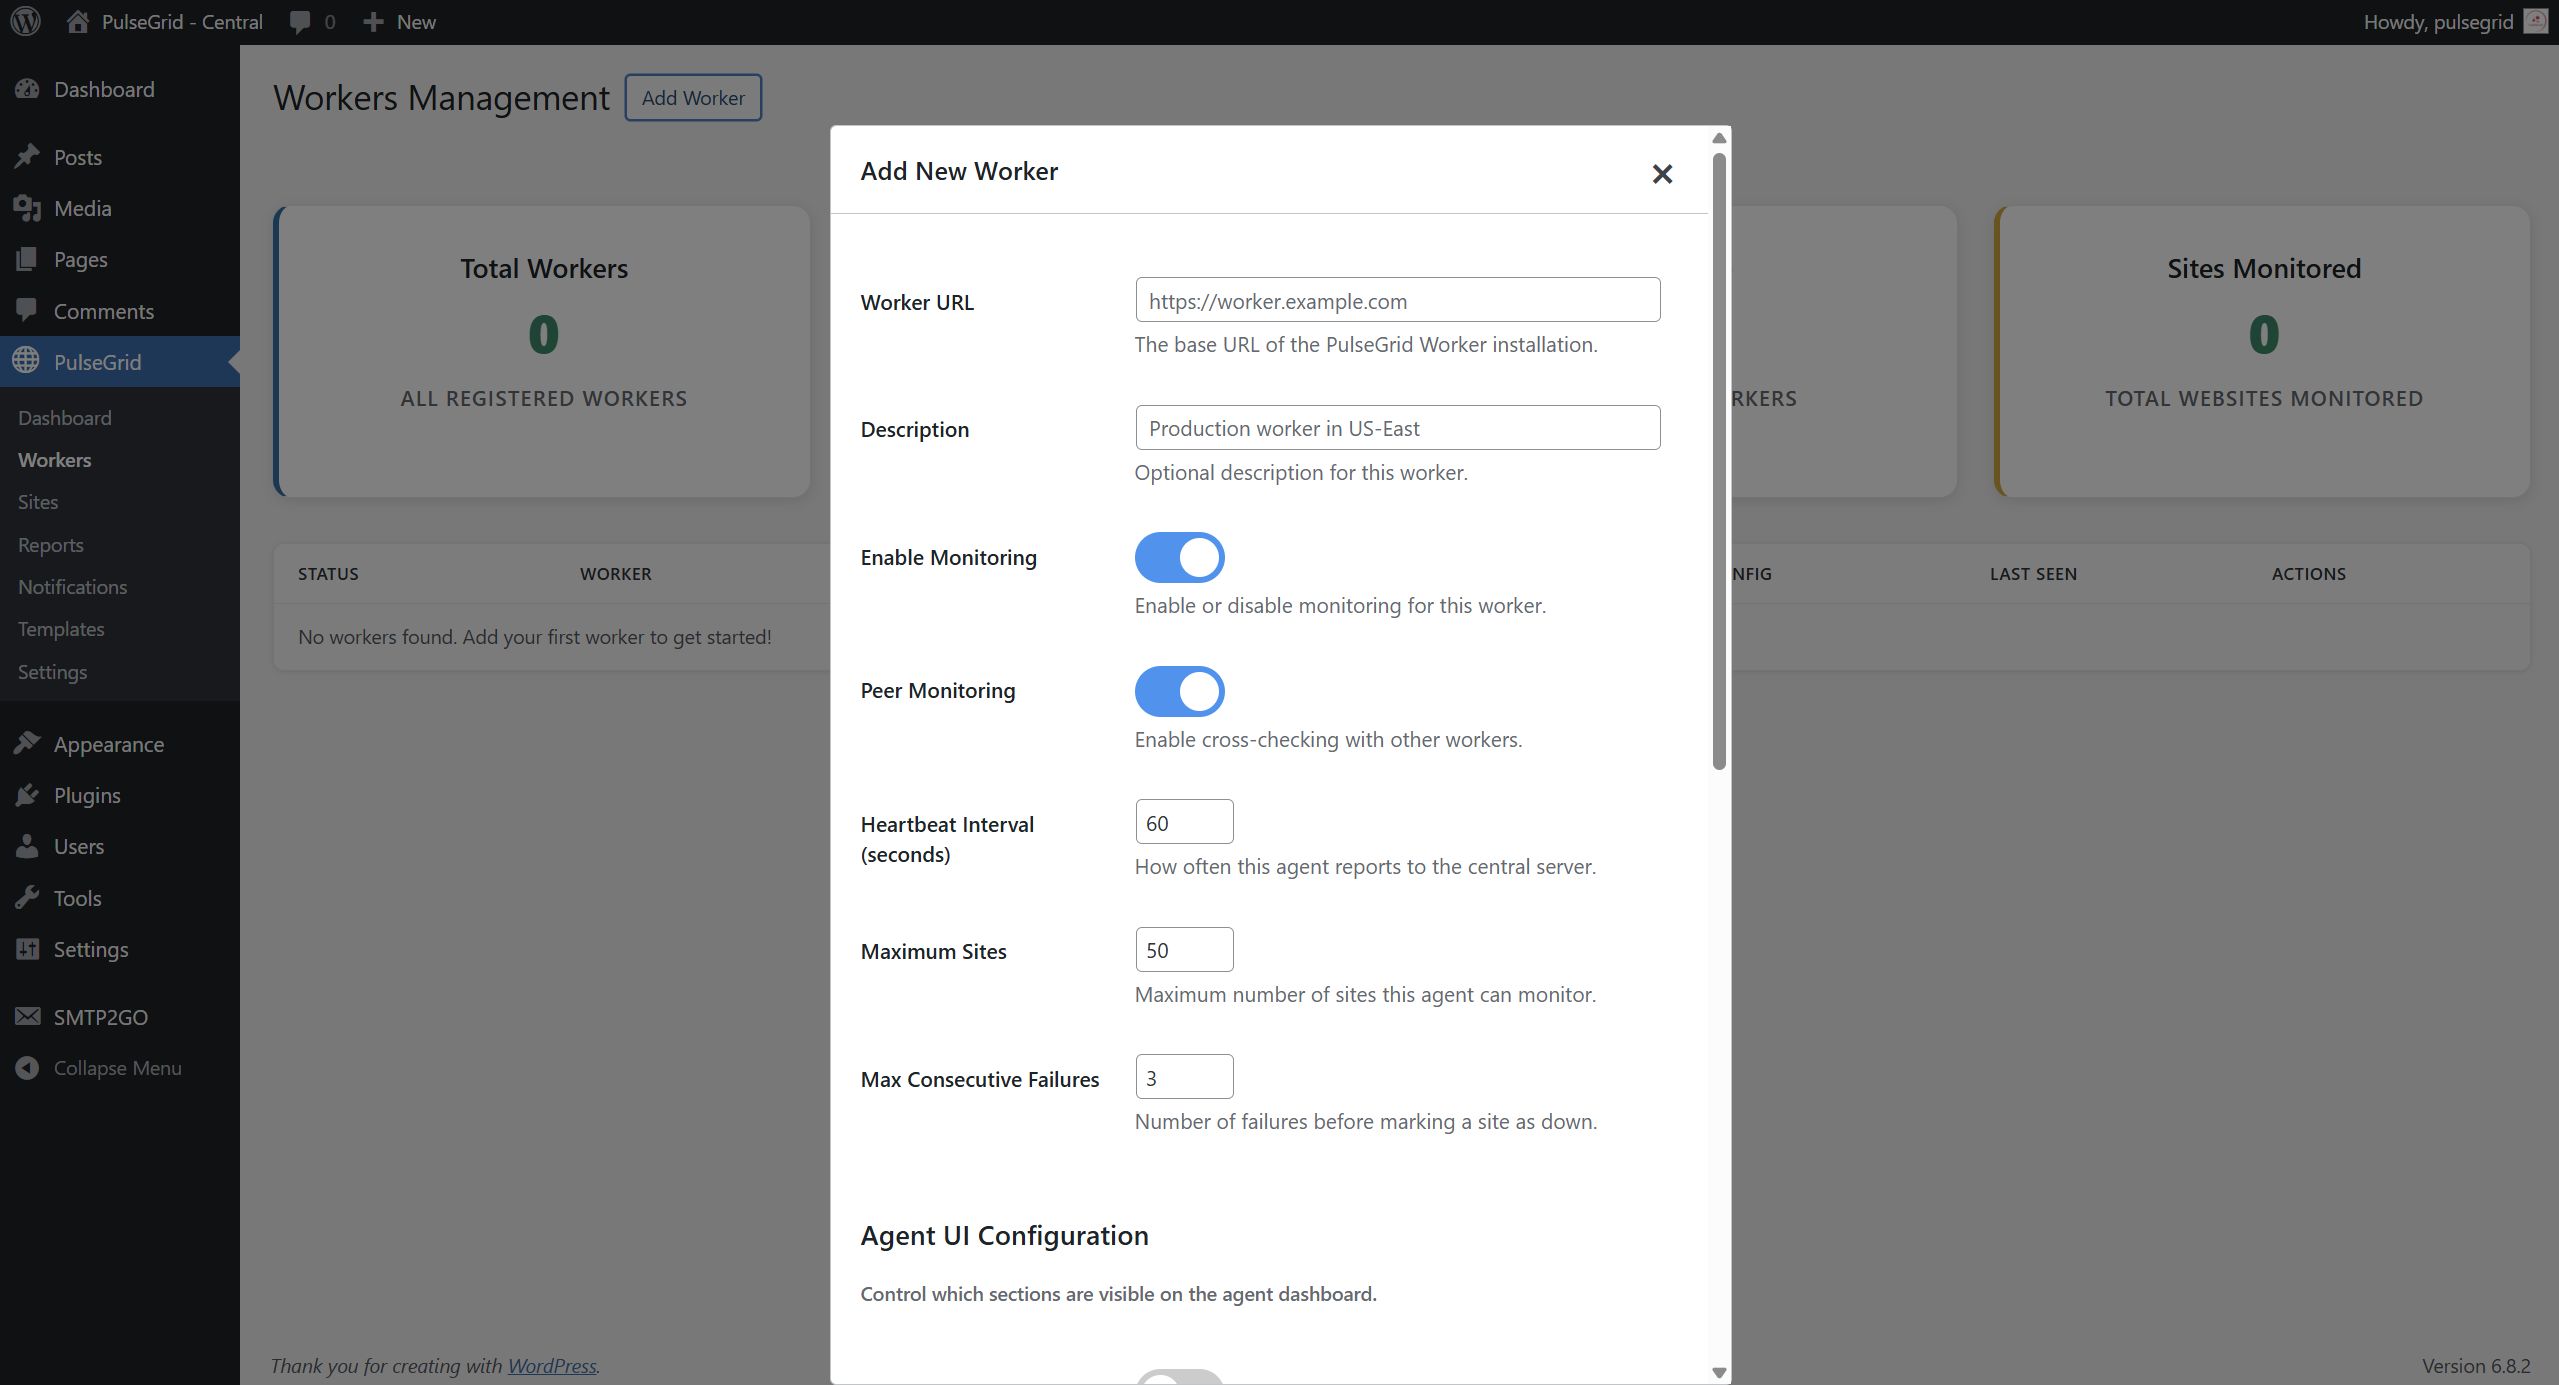
Task: Follow the WordPress footer link
Action: [x=551, y=1366]
